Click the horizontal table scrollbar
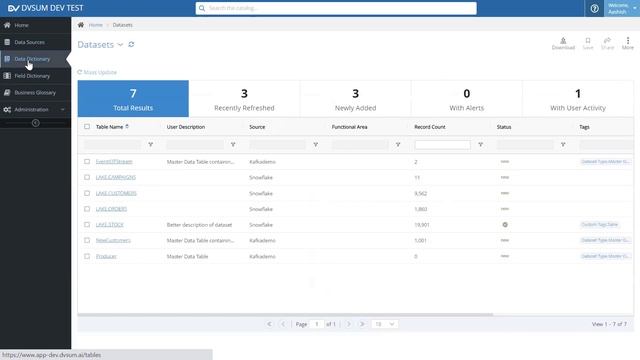 click(x=285, y=315)
